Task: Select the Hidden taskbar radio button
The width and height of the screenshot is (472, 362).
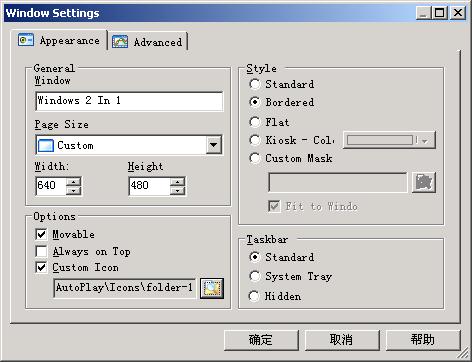Action: tap(255, 296)
